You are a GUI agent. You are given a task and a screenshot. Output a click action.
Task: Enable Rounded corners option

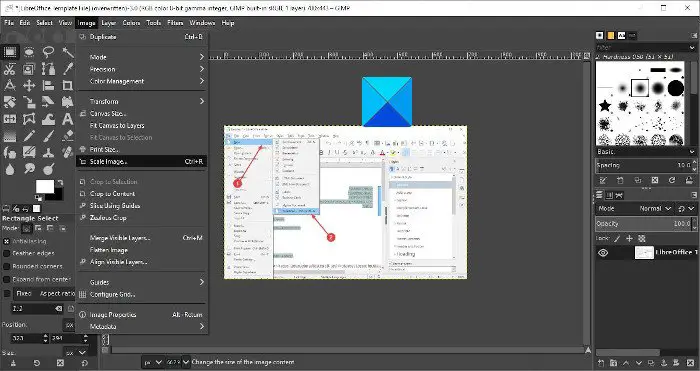click(6, 266)
